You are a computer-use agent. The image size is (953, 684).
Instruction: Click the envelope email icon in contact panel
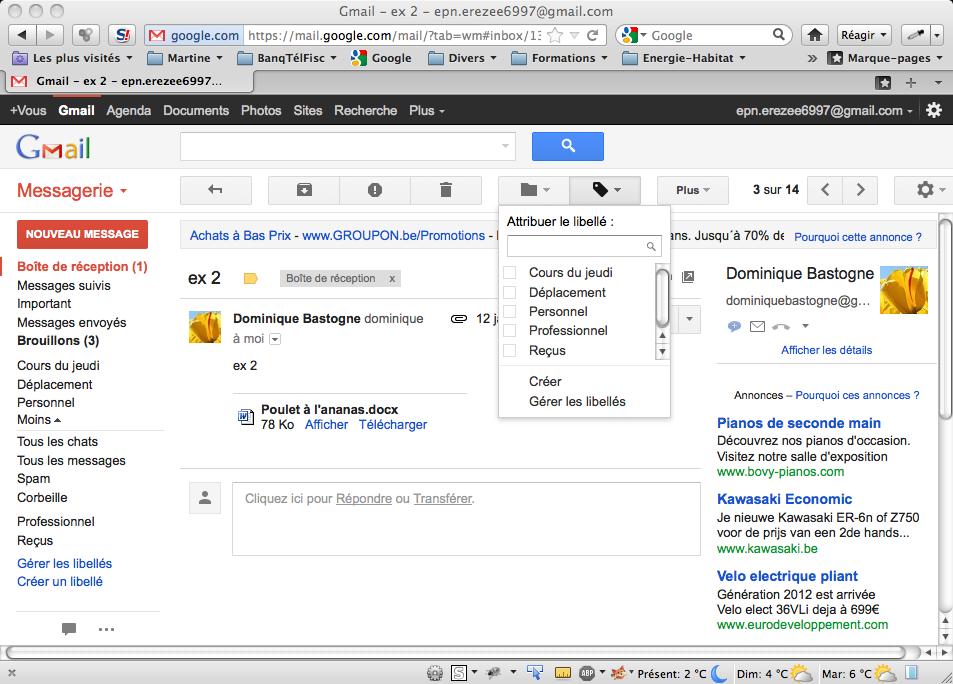[757, 326]
